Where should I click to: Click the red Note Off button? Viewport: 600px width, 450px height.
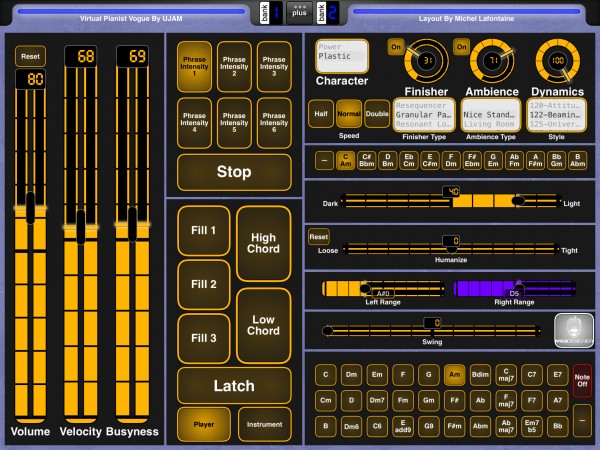582,380
